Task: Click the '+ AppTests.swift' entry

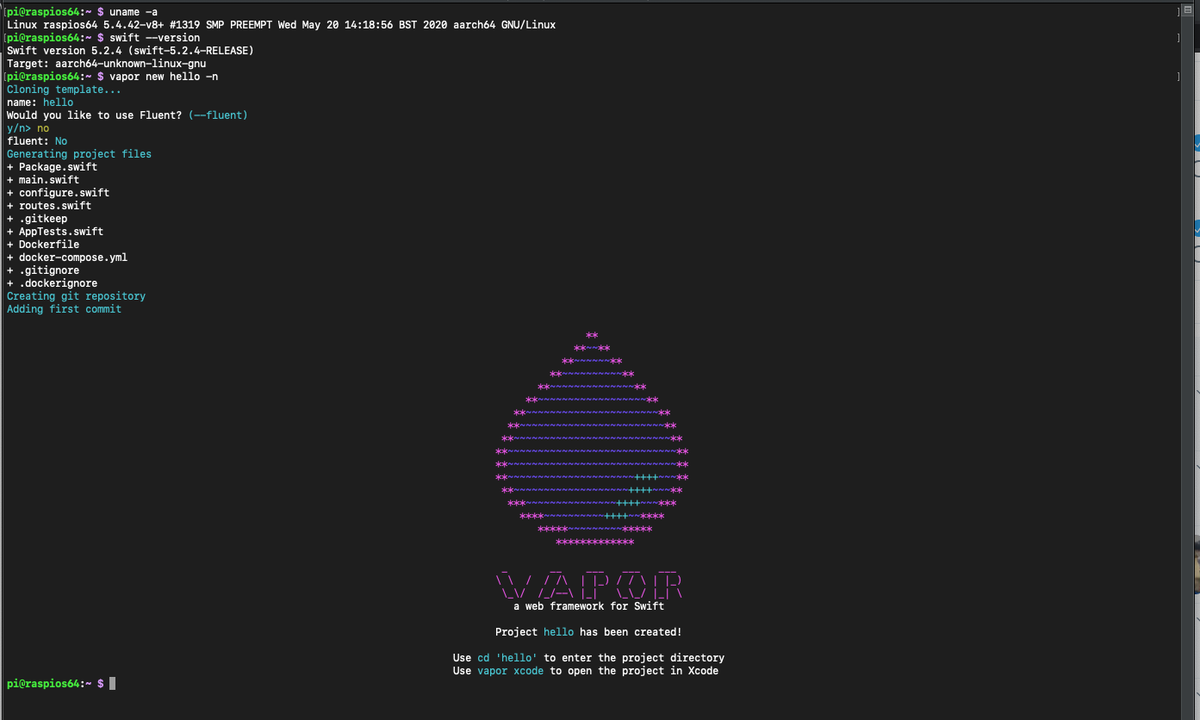Action: (55, 232)
